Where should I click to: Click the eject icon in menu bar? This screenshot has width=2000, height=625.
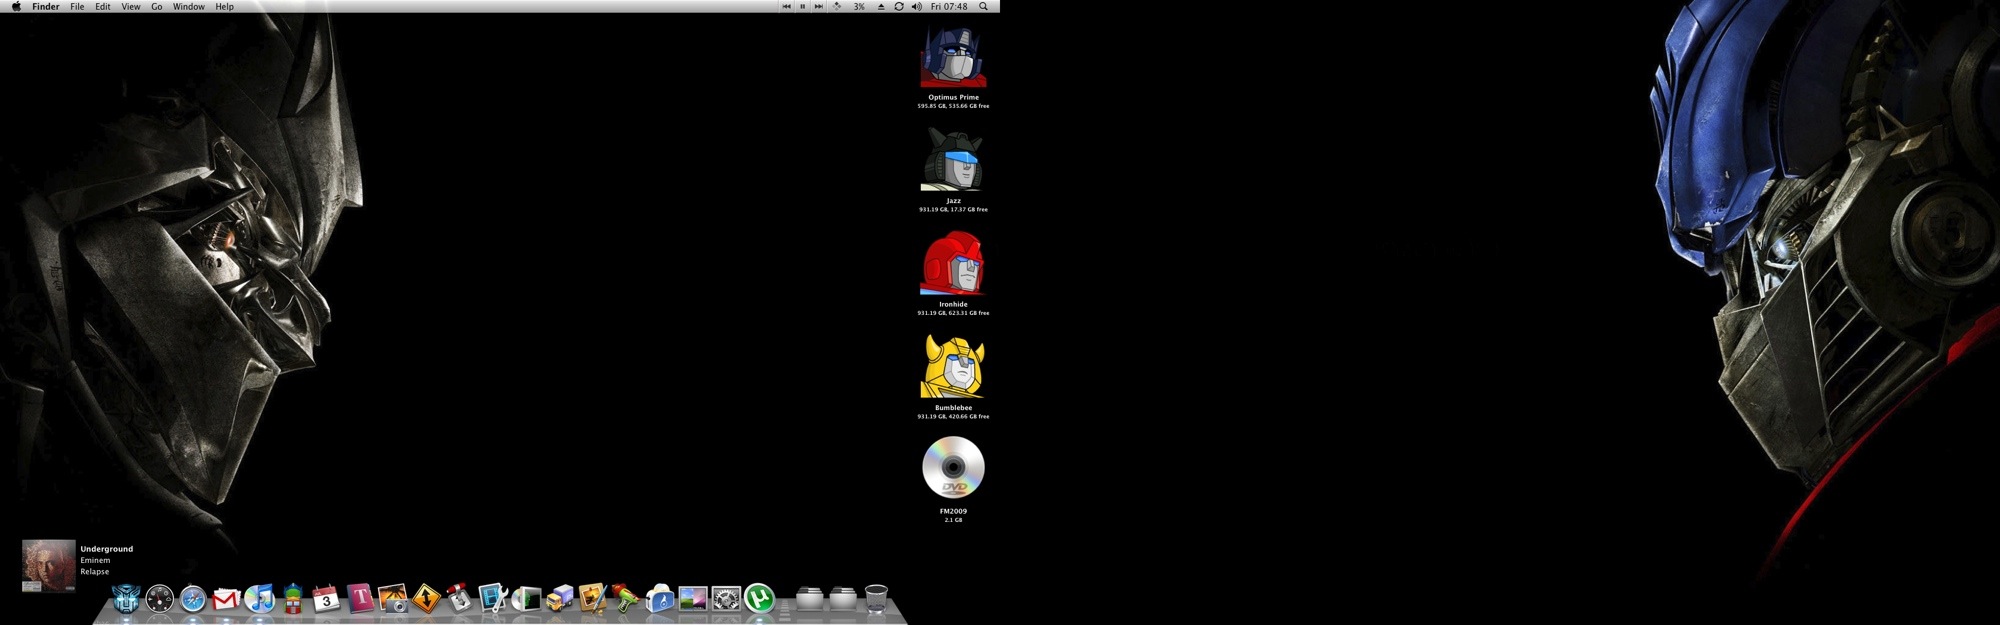(881, 6)
